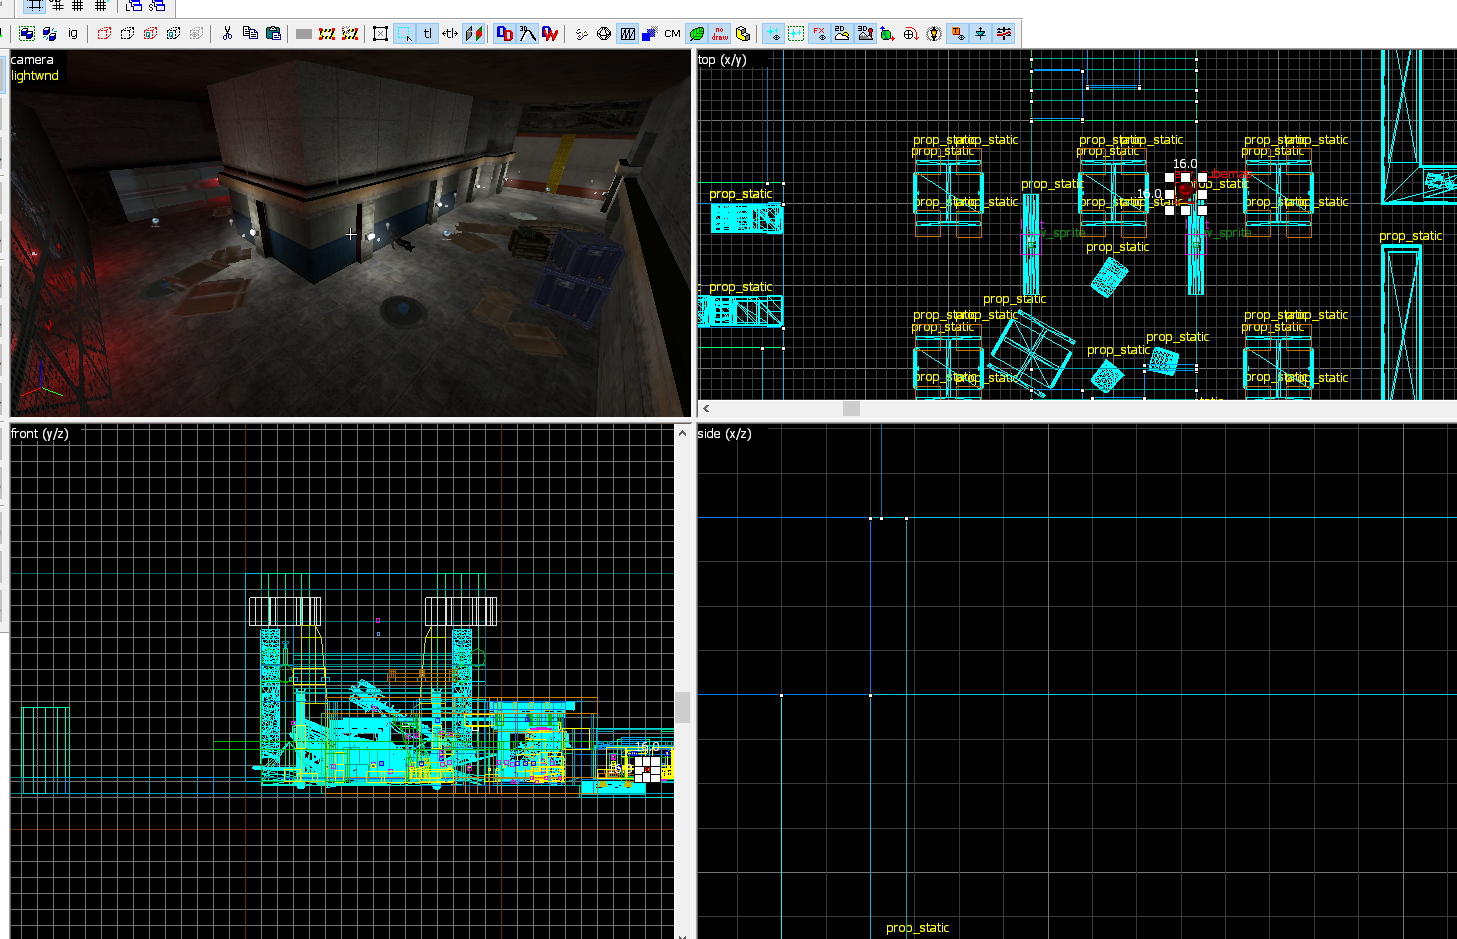This screenshot has height=939, width=1457.
Task: Click the 3D skybox icon
Action: pyautogui.click(x=865, y=33)
